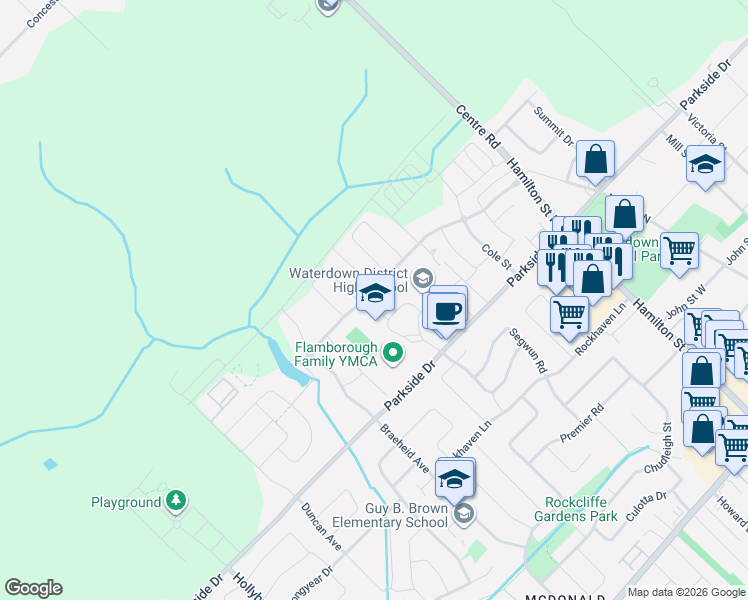Click the Chudleigh St street label
The width and height of the screenshot is (748, 600).
(659, 448)
